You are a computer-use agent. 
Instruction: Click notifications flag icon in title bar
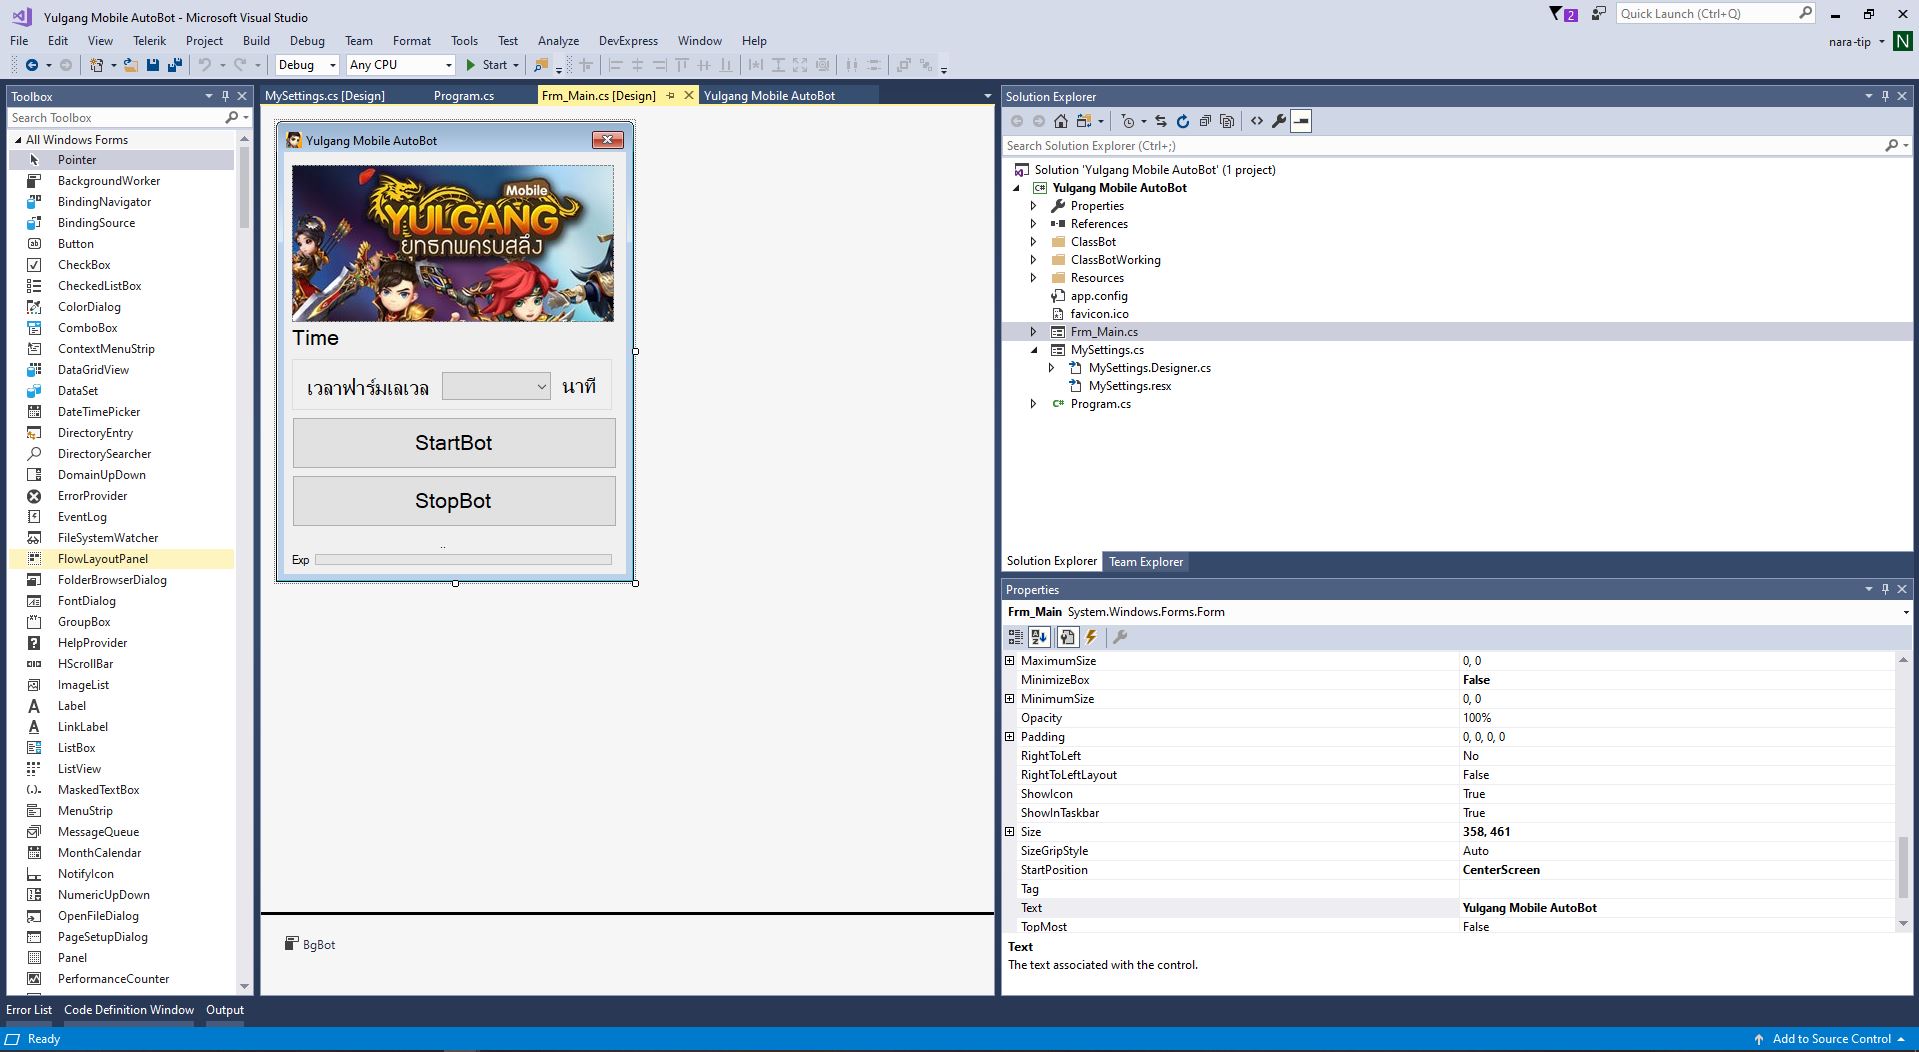(1563, 14)
